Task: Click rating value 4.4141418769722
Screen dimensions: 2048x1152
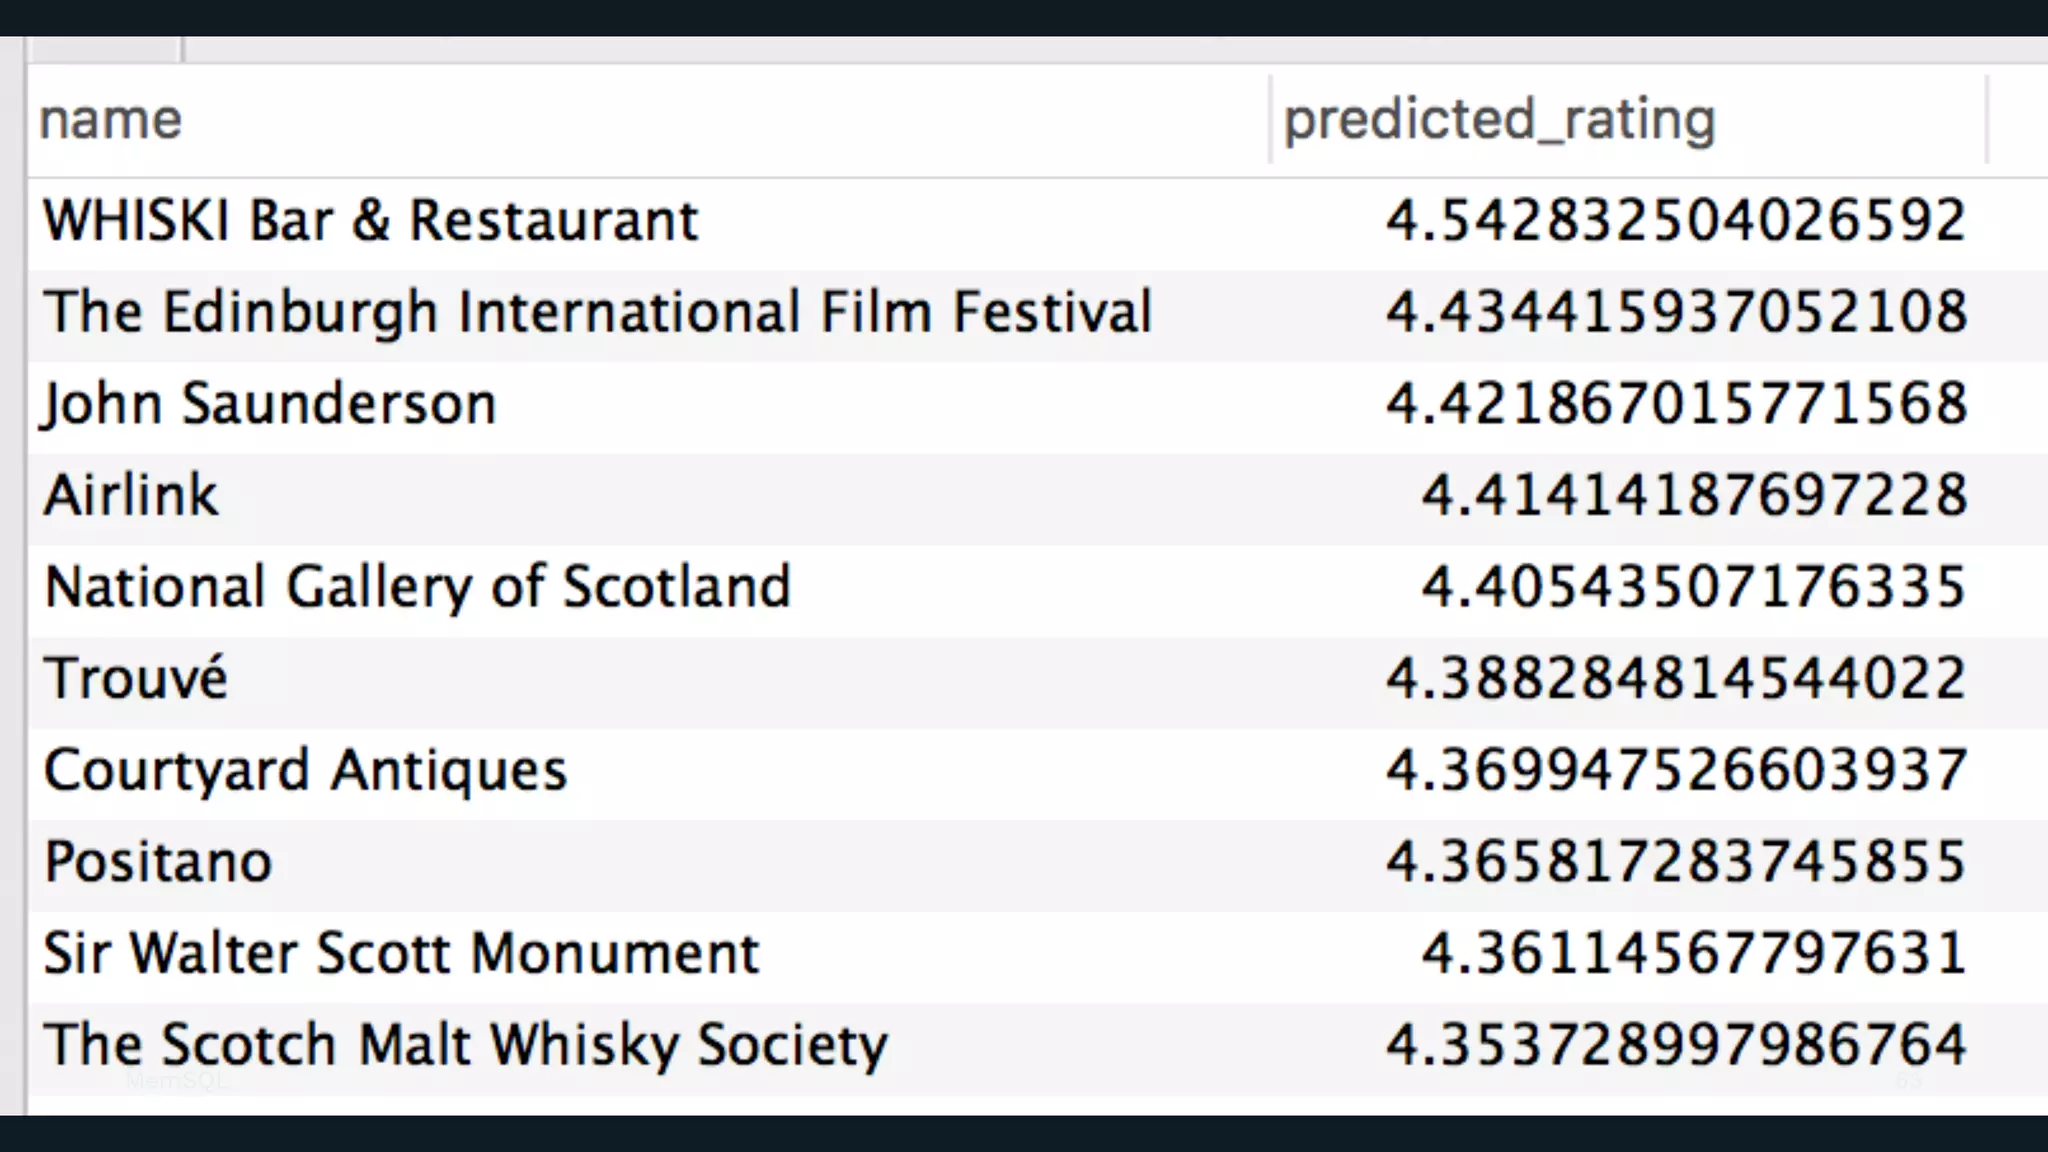Action: [x=1694, y=496]
